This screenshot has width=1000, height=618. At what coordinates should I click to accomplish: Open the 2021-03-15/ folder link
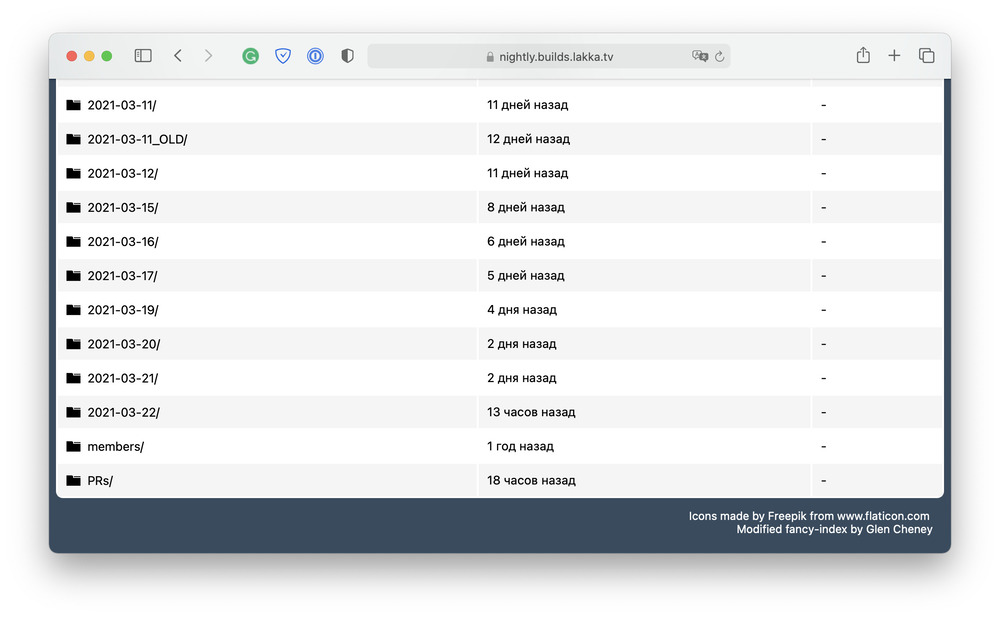tap(122, 207)
